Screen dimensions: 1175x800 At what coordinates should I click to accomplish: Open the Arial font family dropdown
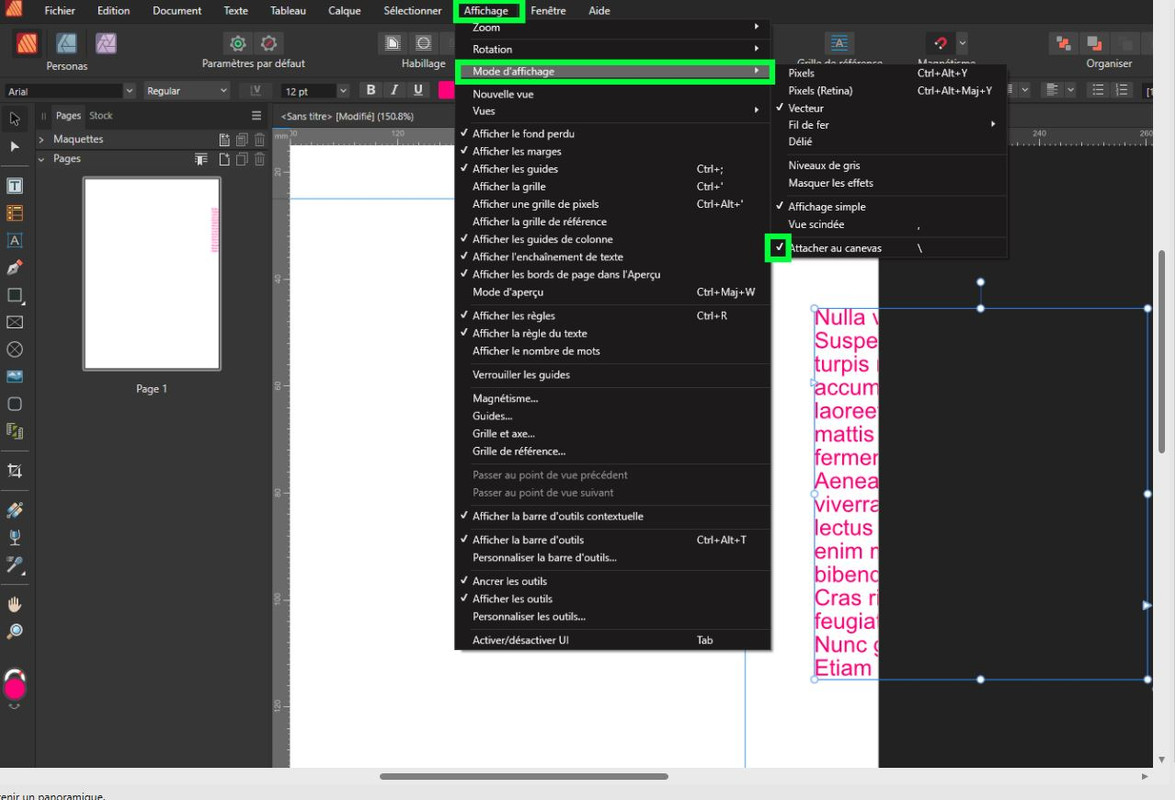pyautogui.click(x=129, y=91)
